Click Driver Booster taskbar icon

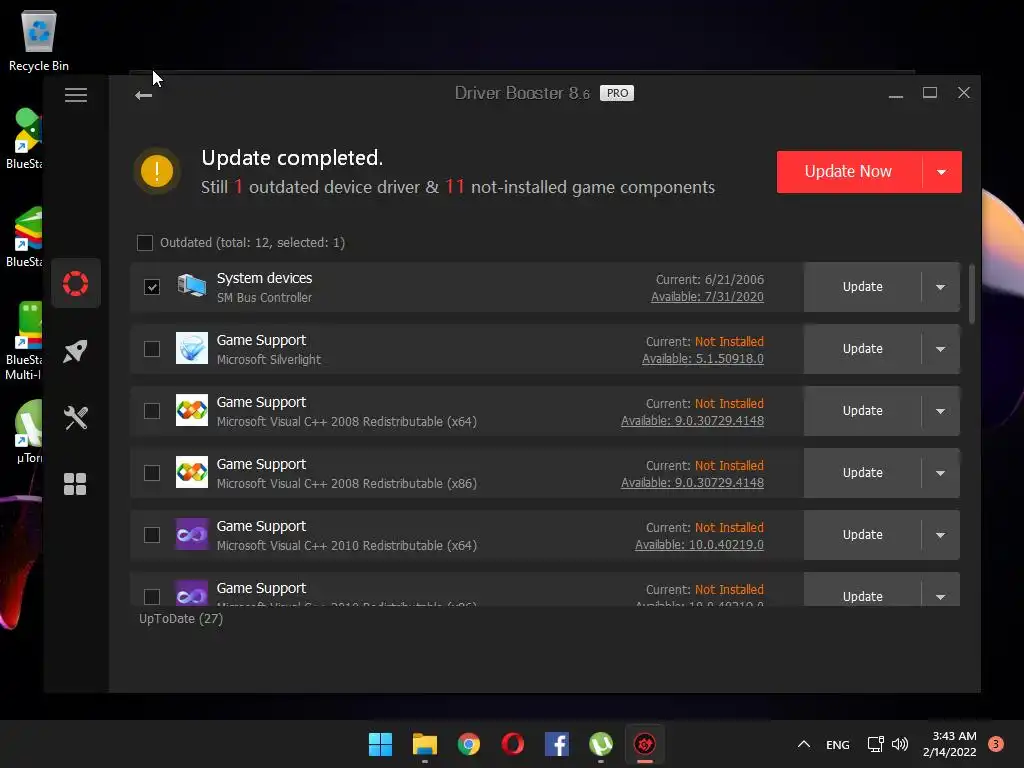click(x=645, y=744)
